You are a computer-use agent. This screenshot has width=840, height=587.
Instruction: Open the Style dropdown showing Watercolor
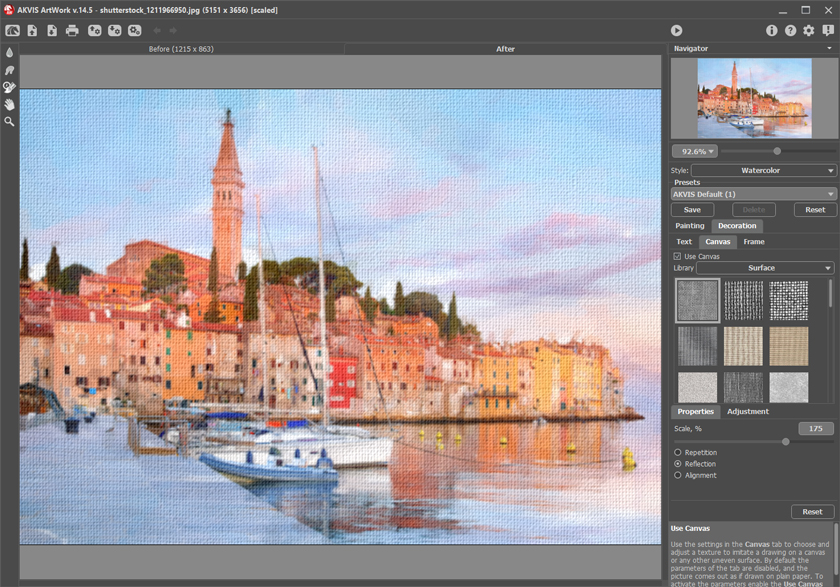pyautogui.click(x=763, y=170)
